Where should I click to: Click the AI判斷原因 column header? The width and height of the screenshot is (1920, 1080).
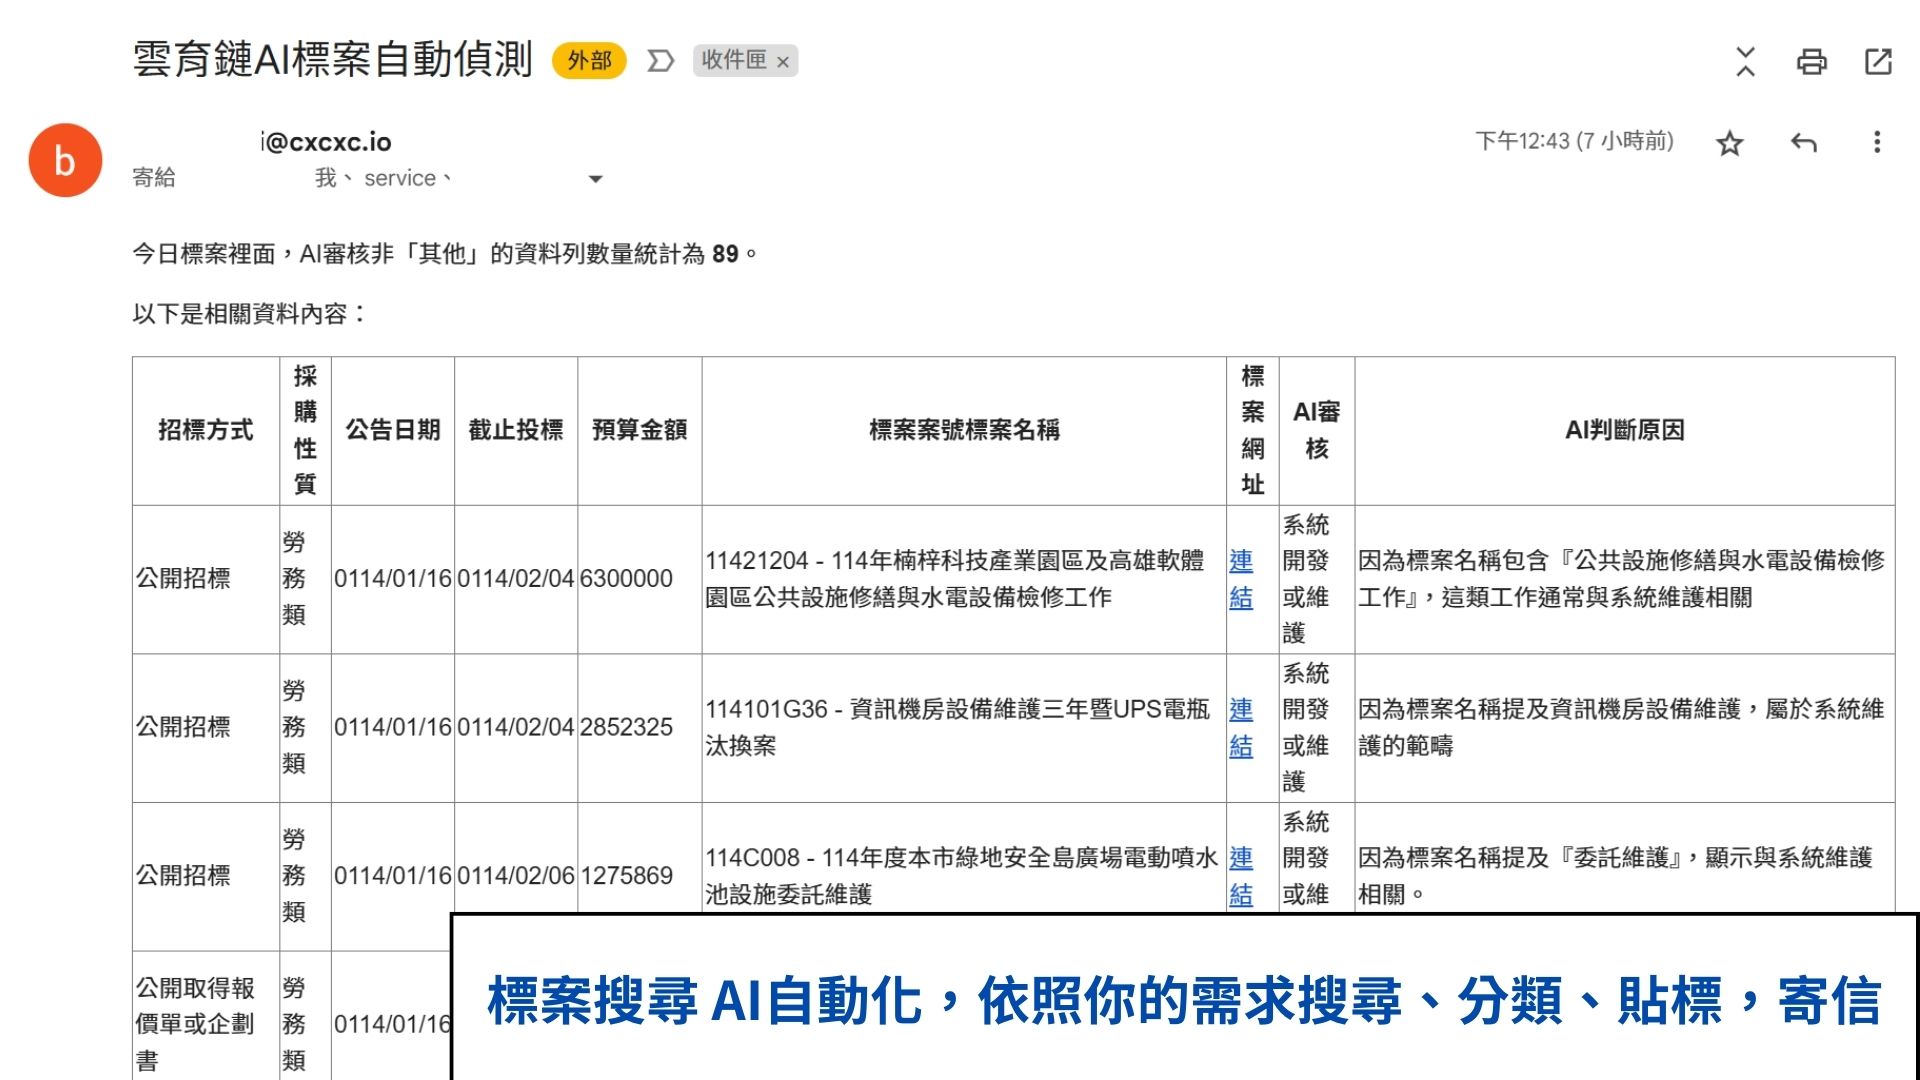pos(1624,430)
